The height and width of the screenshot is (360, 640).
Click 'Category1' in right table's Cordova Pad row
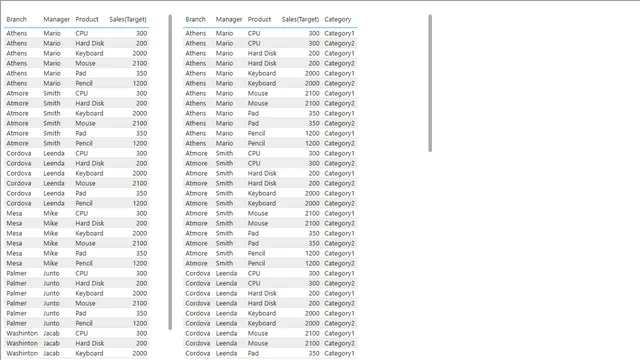tap(339, 353)
